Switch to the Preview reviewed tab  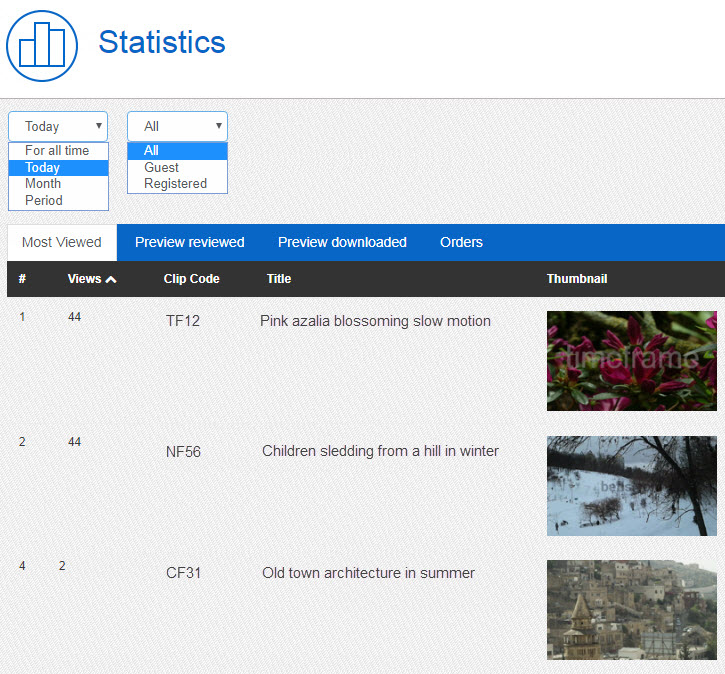coord(190,242)
